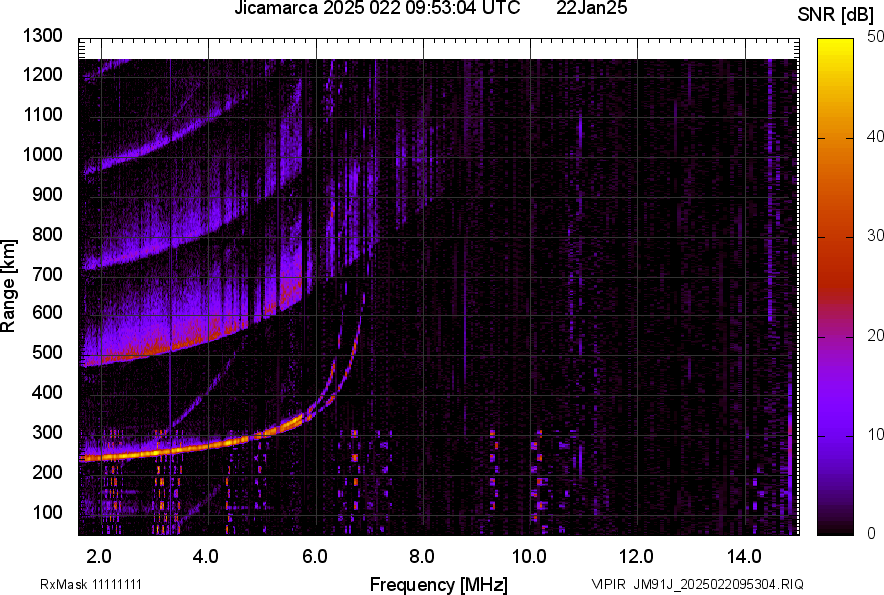
Task: Click the 12.0 frequency tick label
Action: (x=637, y=554)
